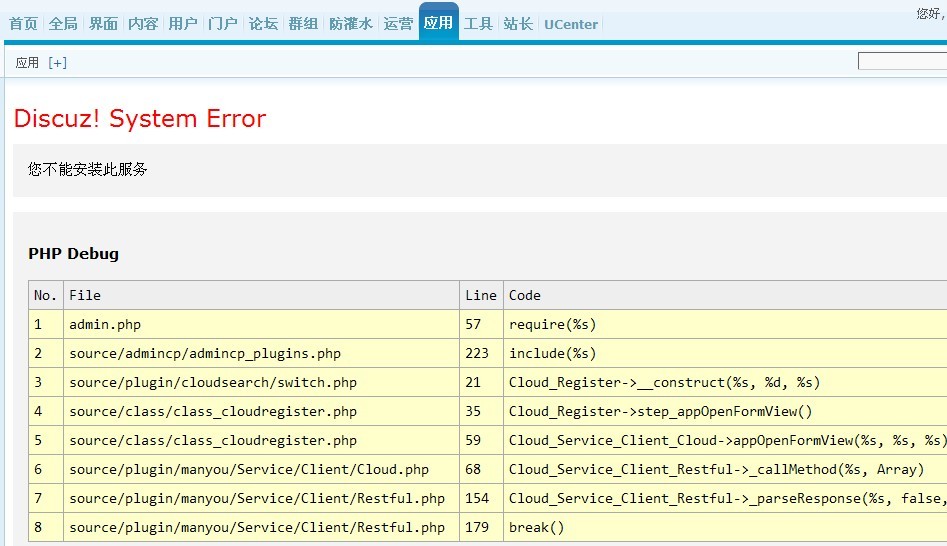This screenshot has width=947, height=546.
Task: Select source/plugin/cloudsearch/switch.php cell
Action: pyautogui.click(x=262, y=382)
